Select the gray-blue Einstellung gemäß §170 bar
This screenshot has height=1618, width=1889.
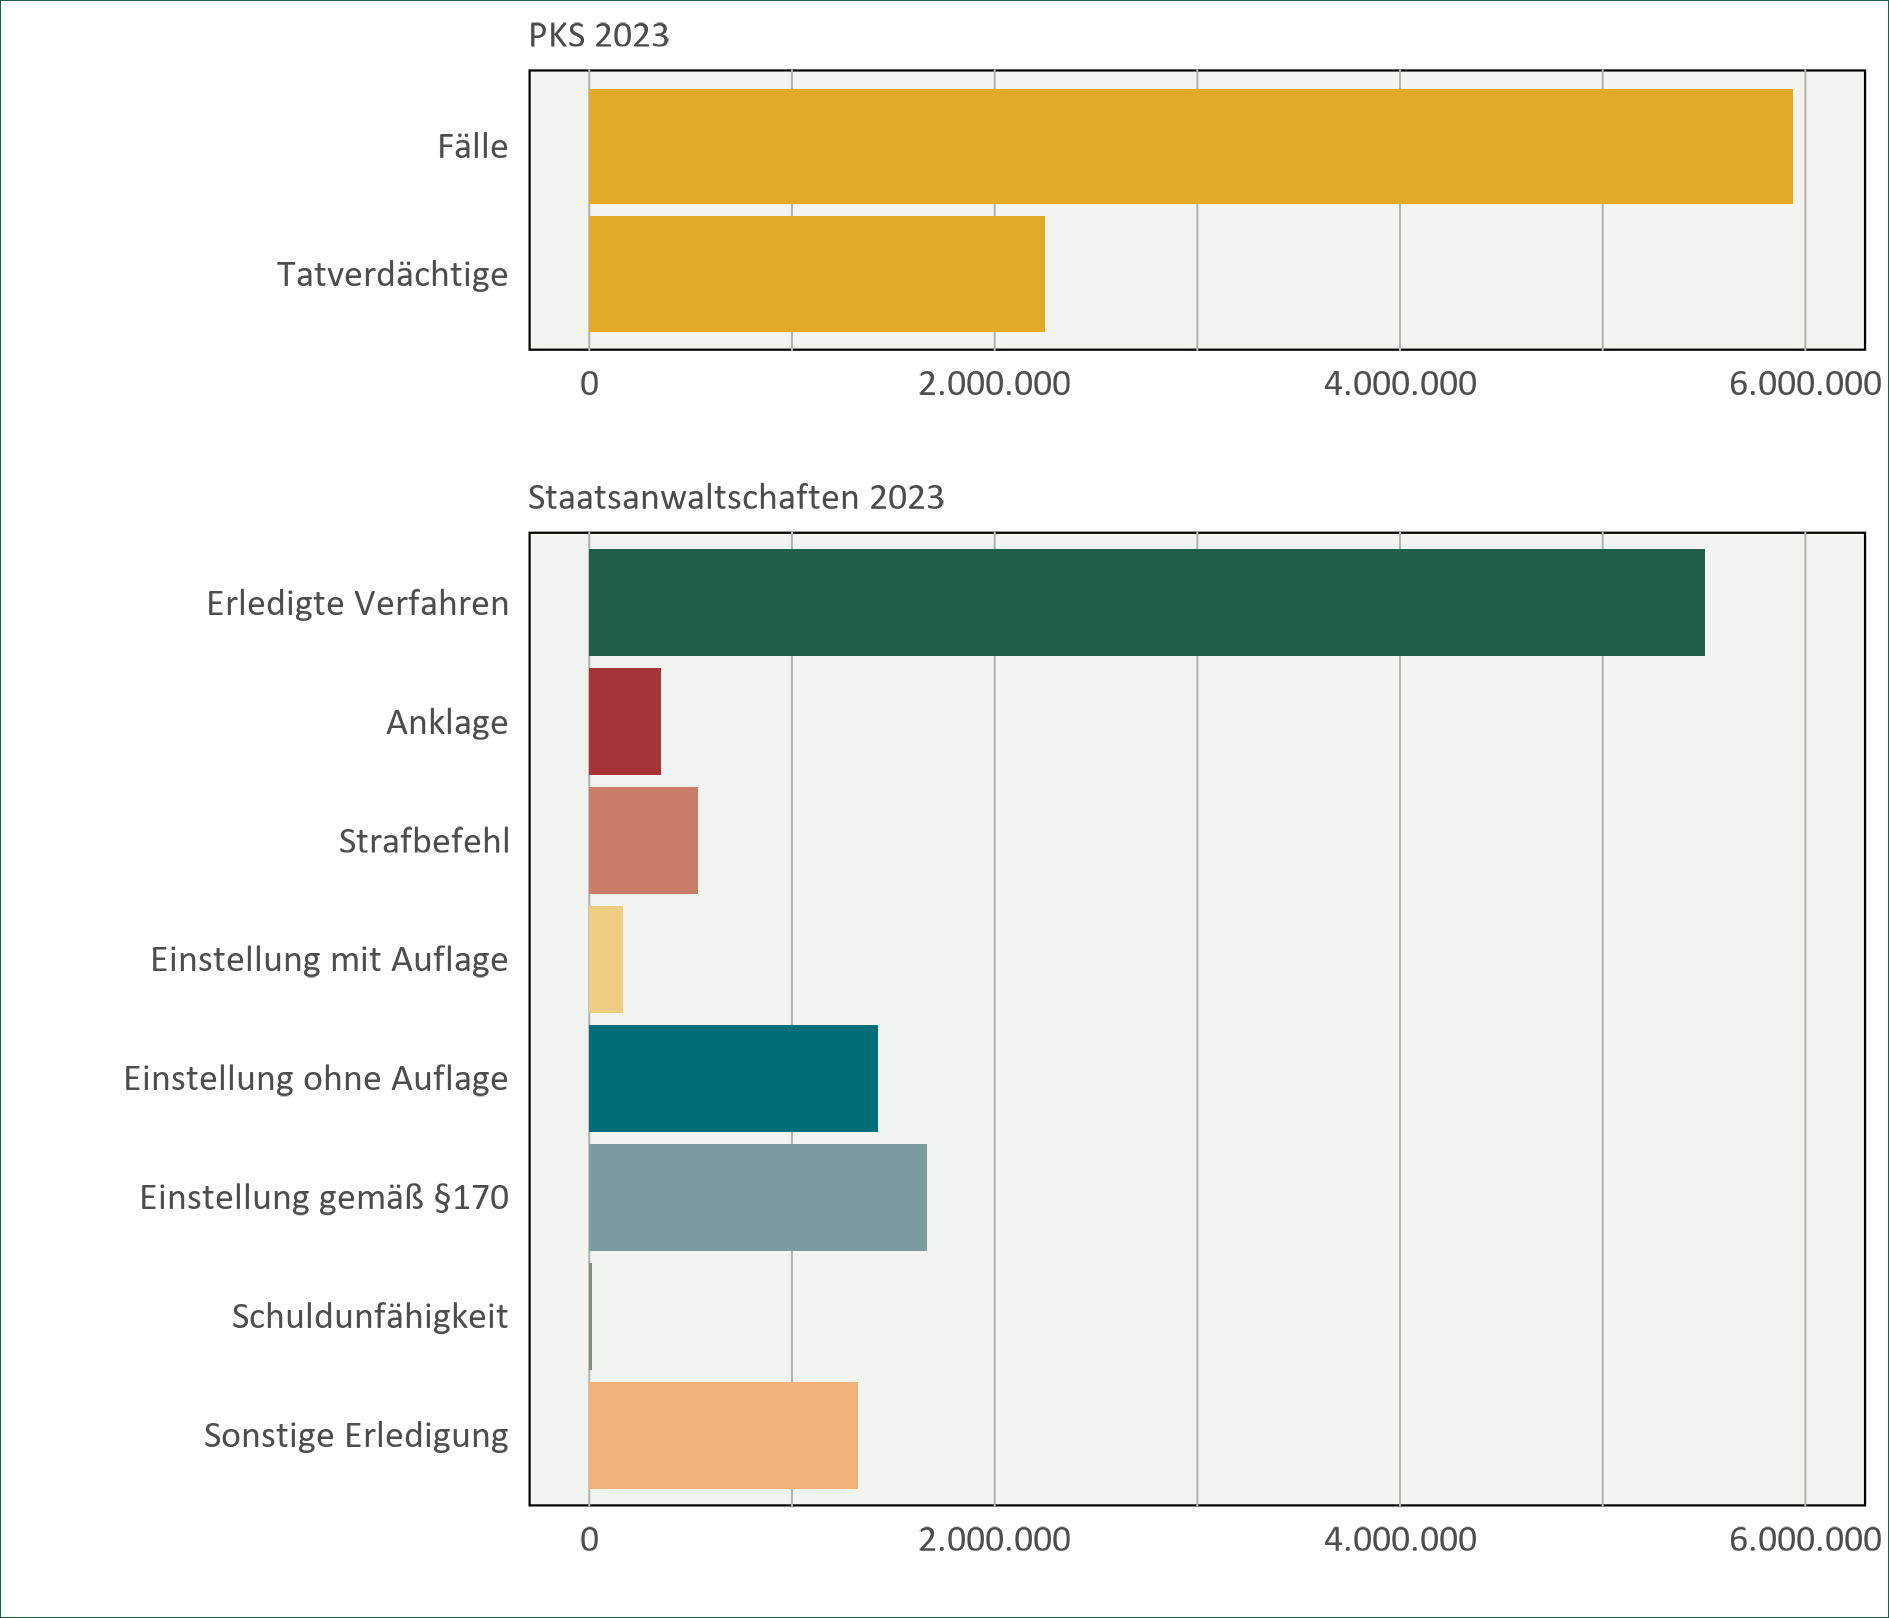(x=757, y=1198)
